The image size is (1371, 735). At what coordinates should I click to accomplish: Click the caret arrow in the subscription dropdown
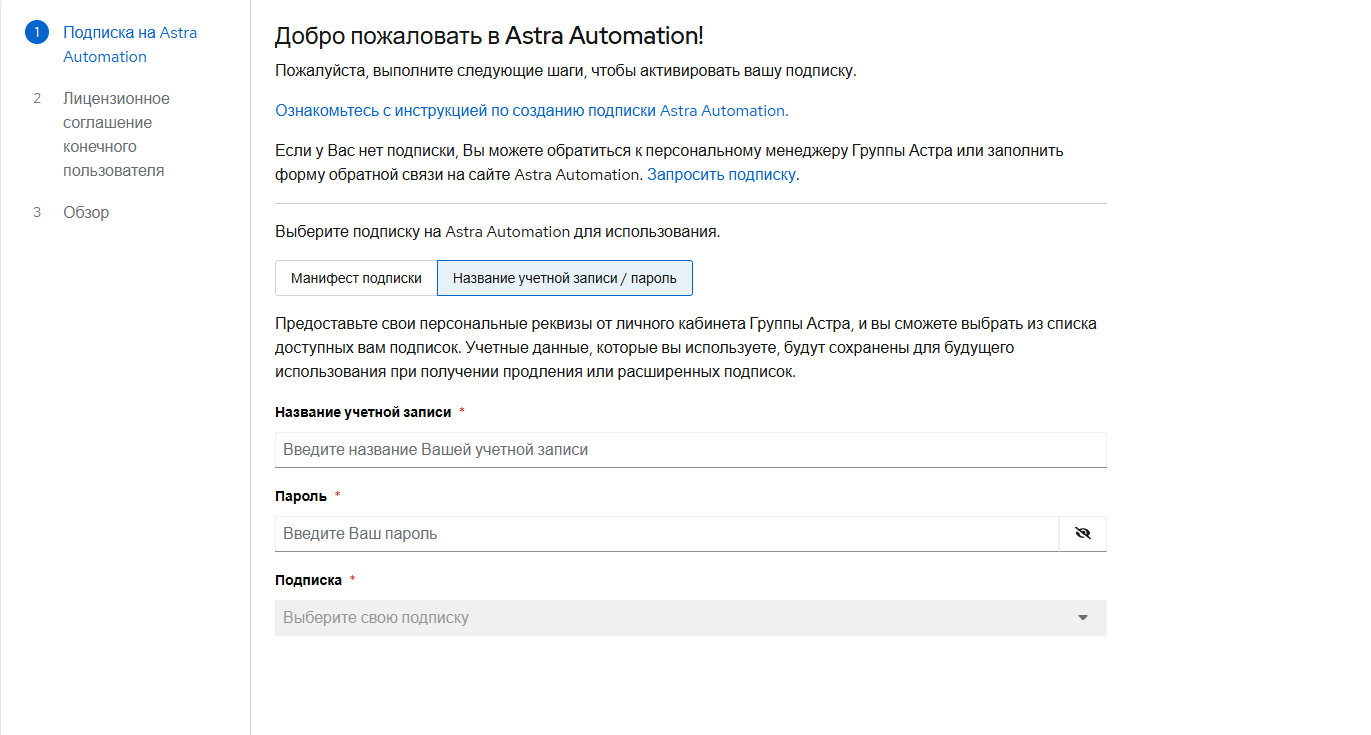(1082, 618)
